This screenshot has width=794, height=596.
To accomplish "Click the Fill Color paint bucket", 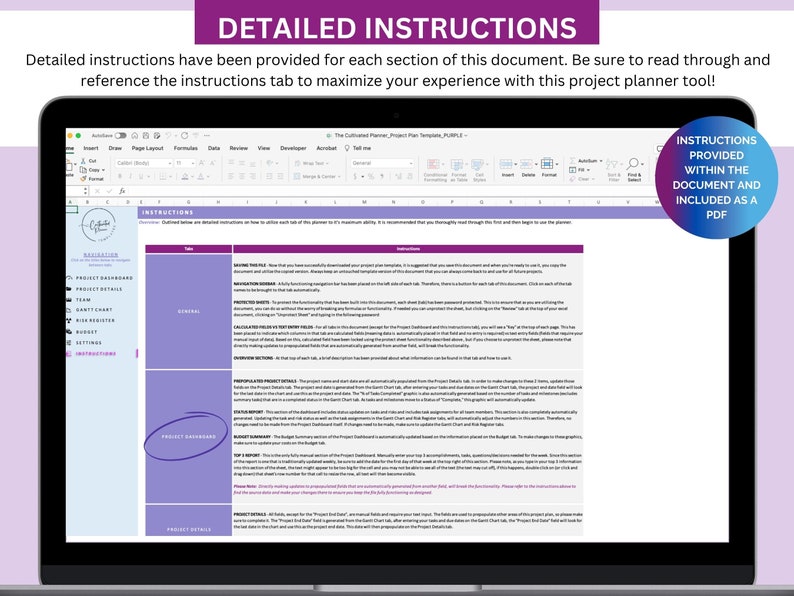I will click(186, 176).
